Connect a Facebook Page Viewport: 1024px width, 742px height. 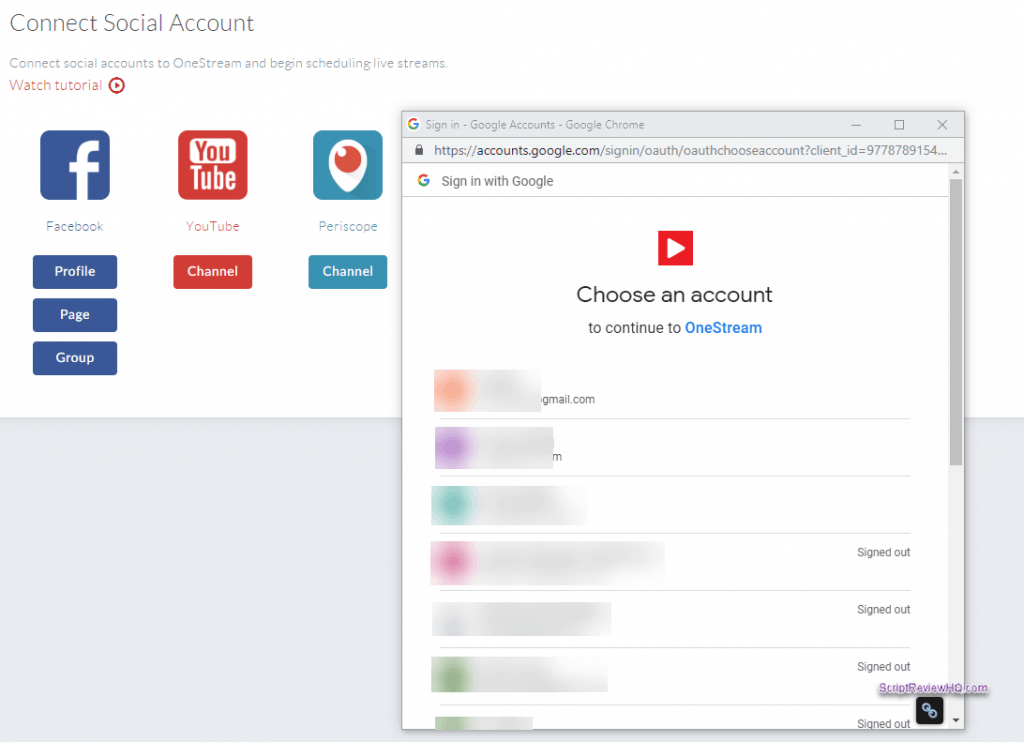(x=75, y=315)
